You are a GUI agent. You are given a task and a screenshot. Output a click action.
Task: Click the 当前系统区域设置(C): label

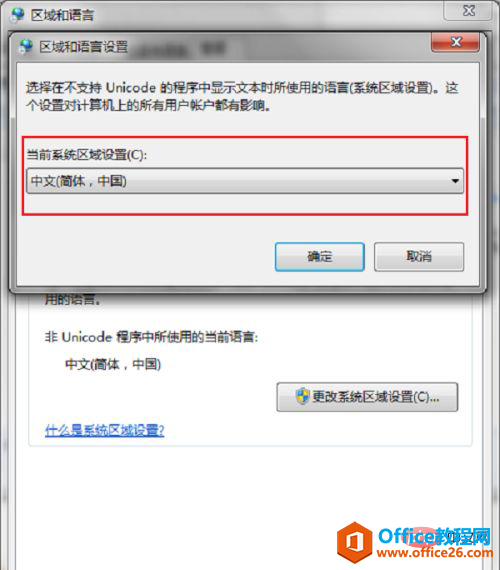click(x=87, y=154)
